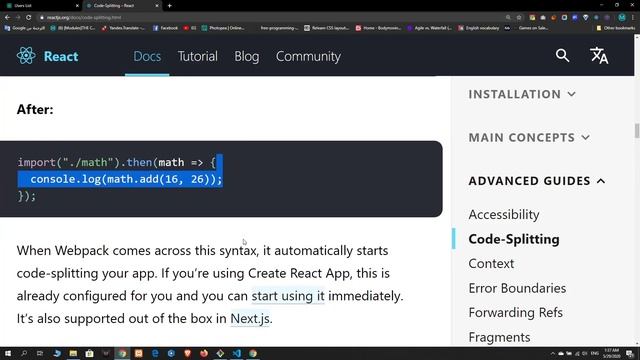Open Windows taskbar search

(24, 353)
